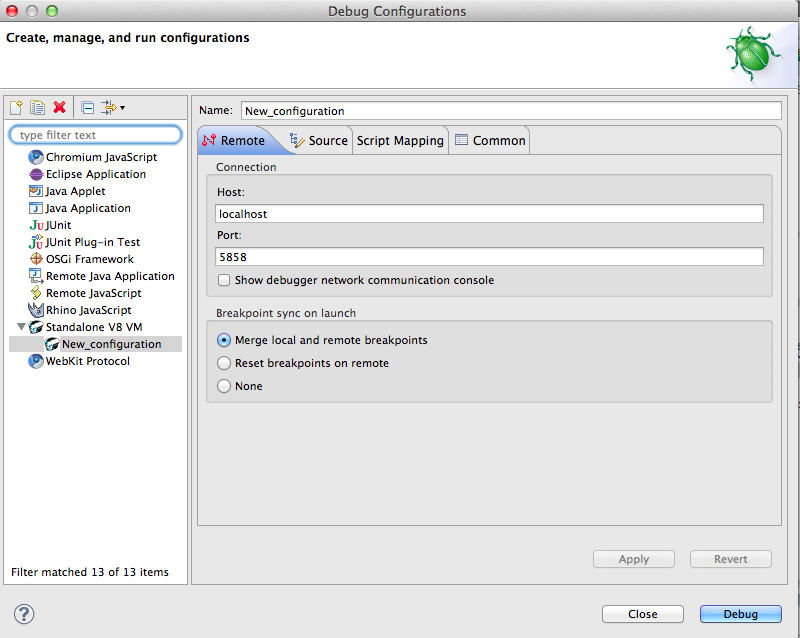Click the WebKit Protocol icon
Screen dimensions: 800x638
coord(36,361)
